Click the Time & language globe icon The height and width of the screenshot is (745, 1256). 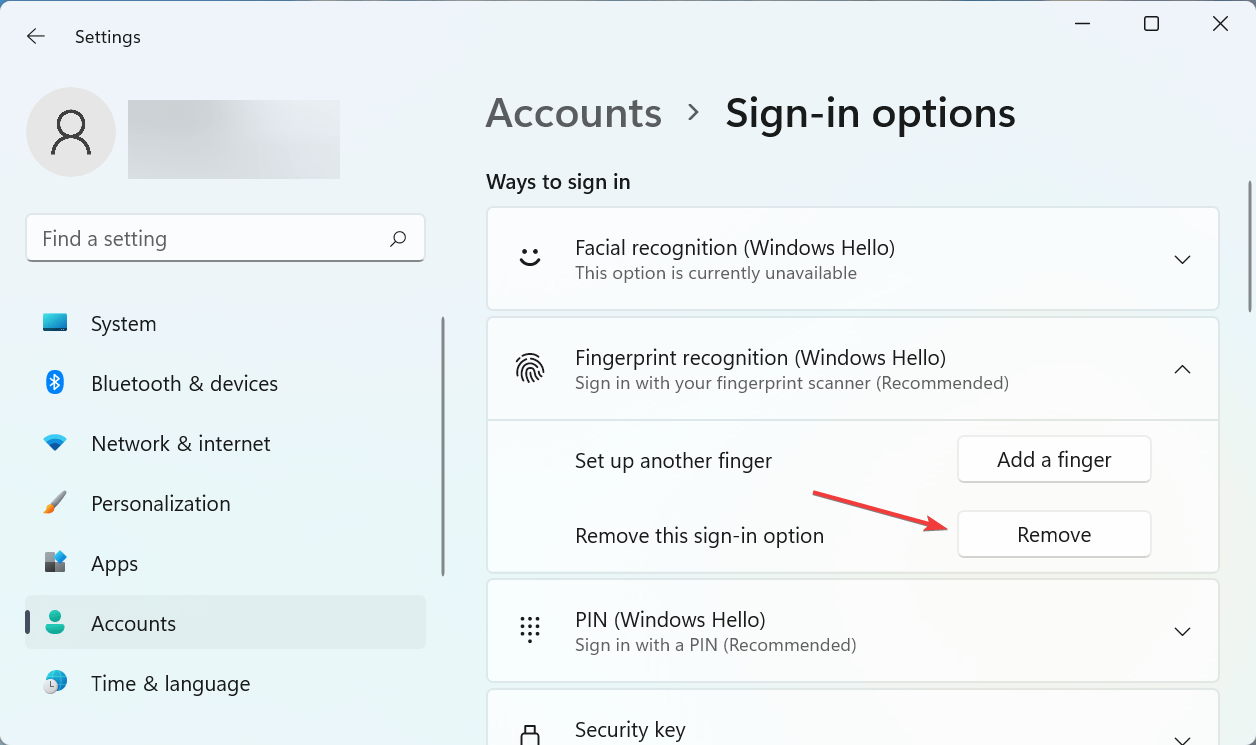pyautogui.click(x=55, y=683)
